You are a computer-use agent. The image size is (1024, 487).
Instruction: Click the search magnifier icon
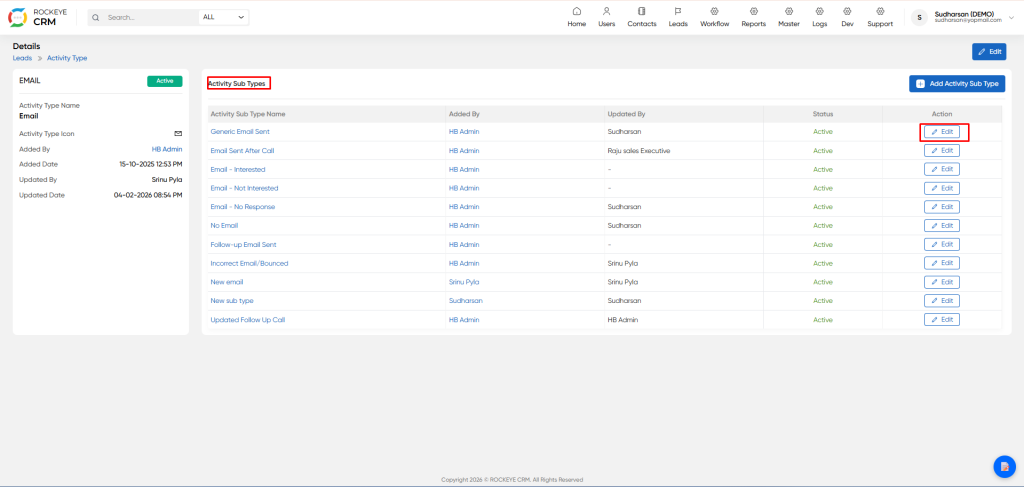(96, 18)
